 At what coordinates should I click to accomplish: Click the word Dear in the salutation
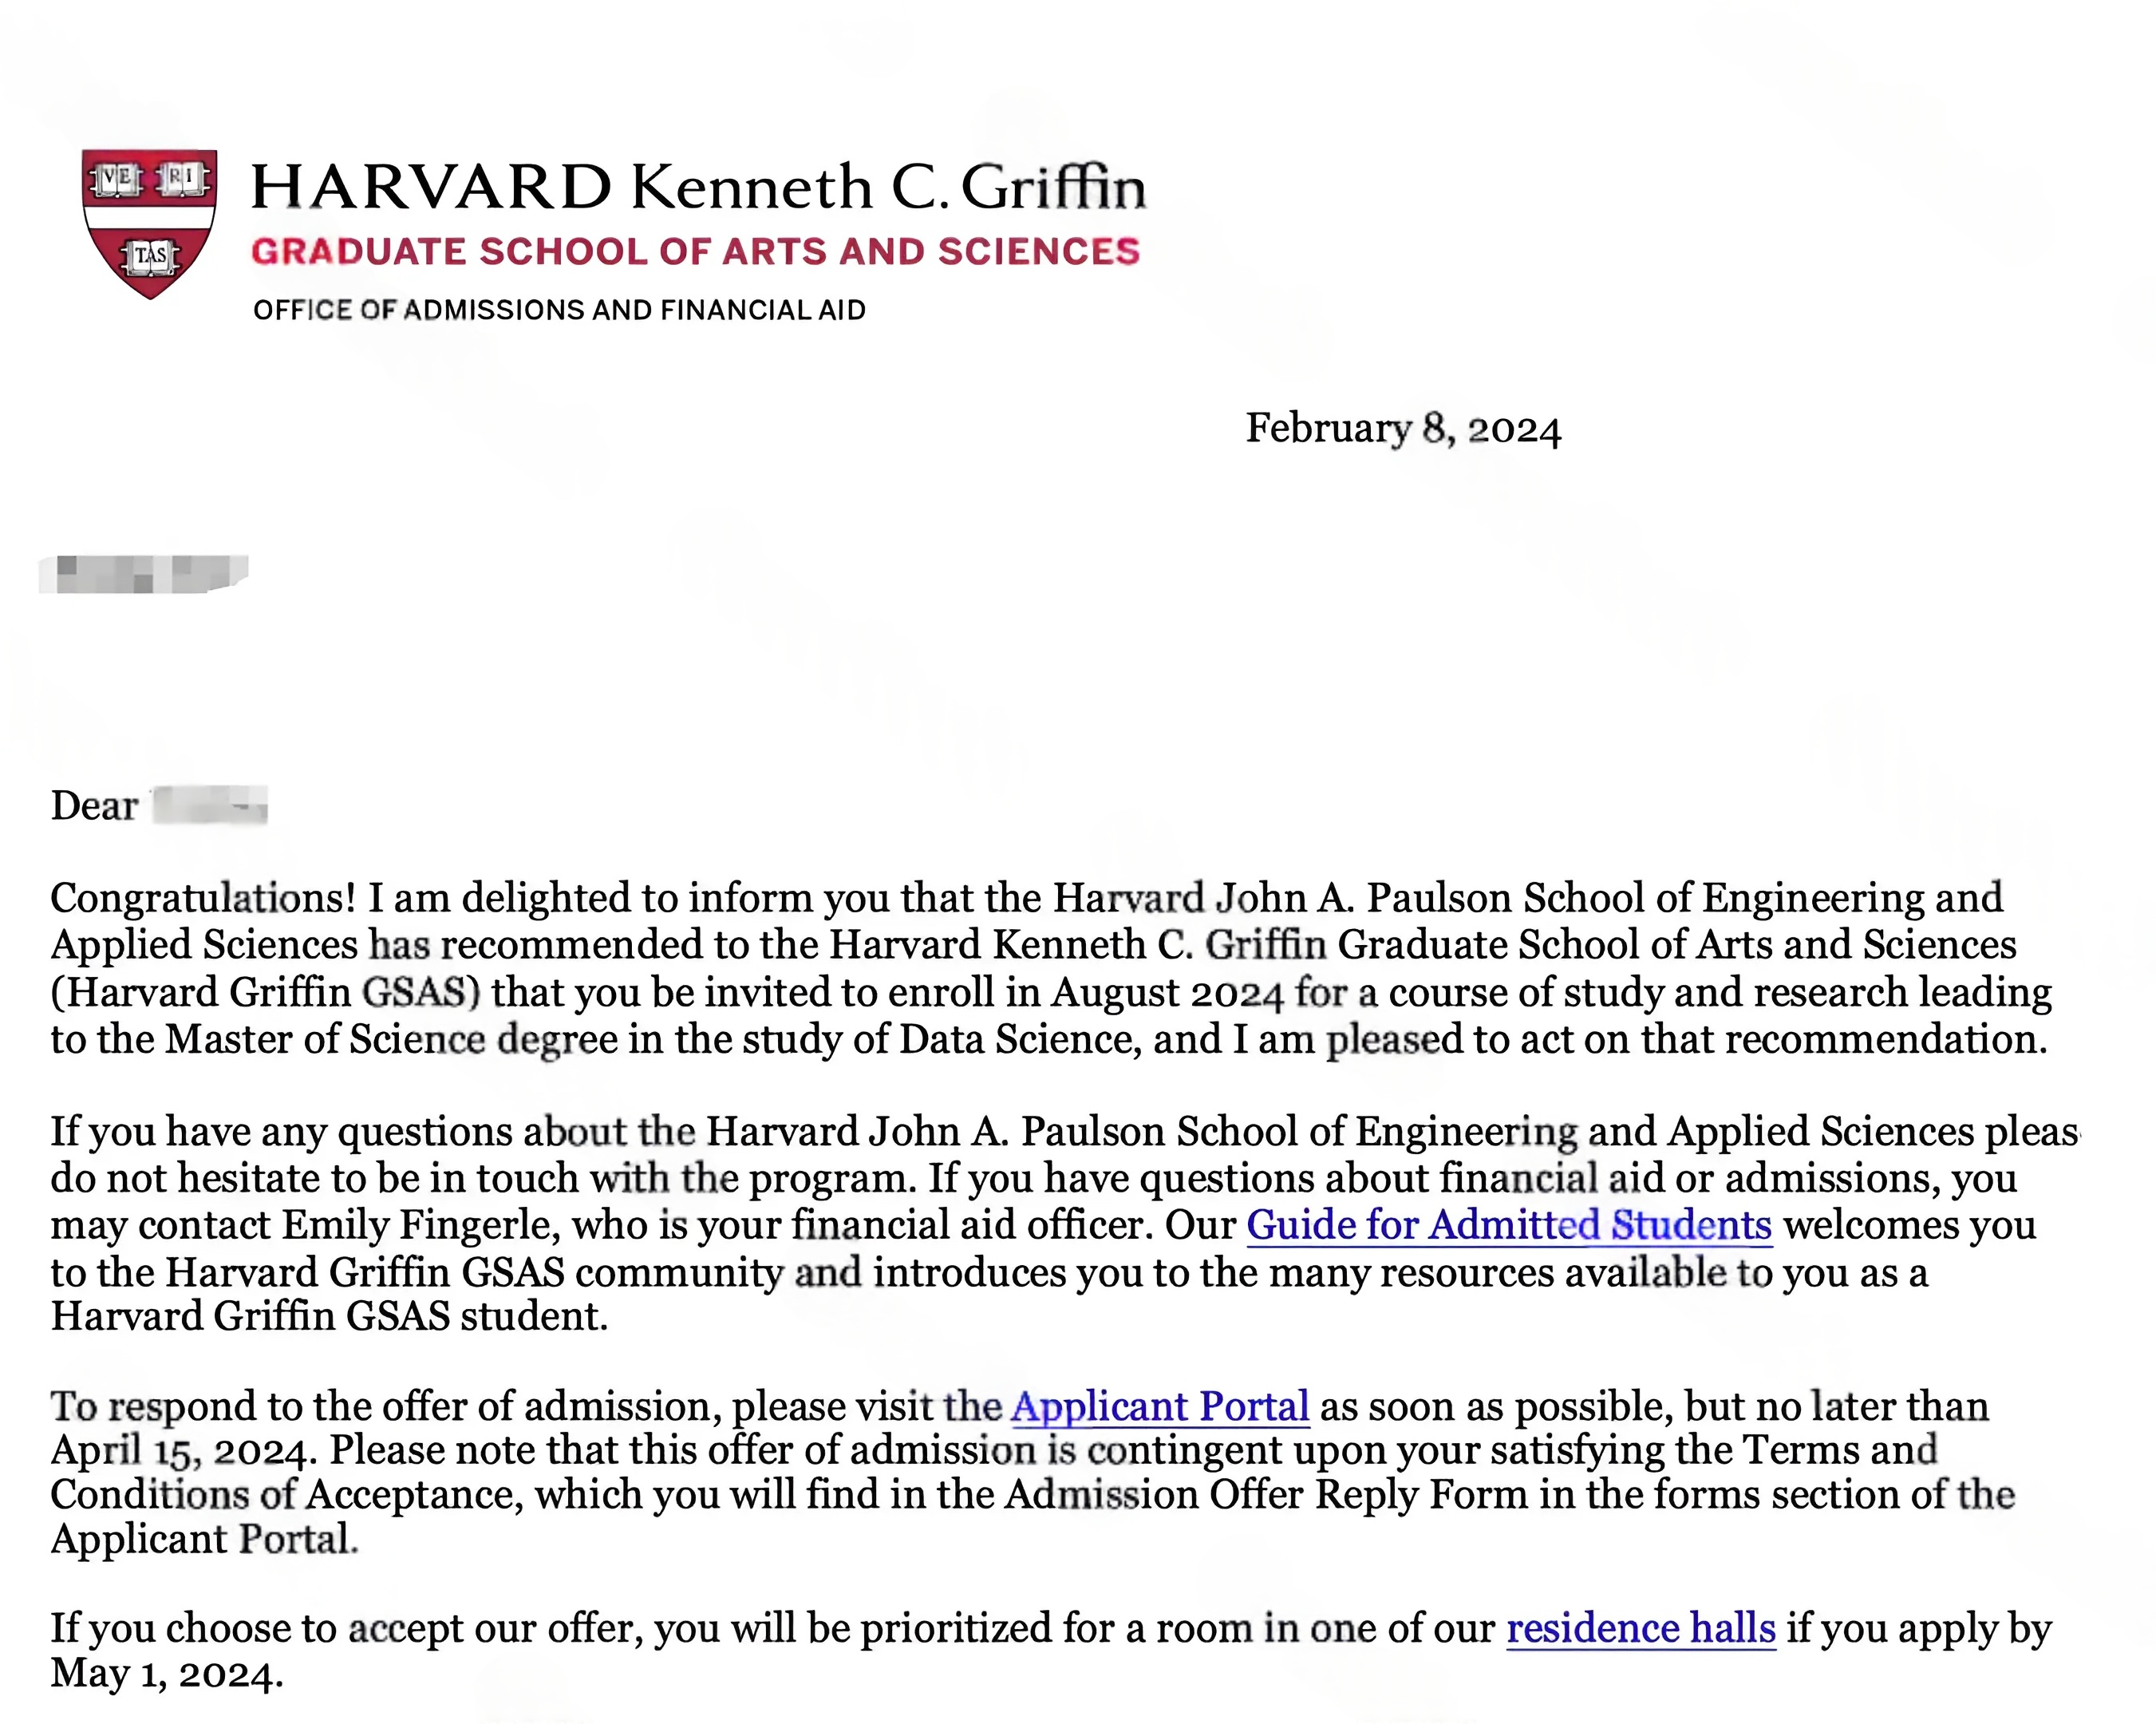pos(94,806)
